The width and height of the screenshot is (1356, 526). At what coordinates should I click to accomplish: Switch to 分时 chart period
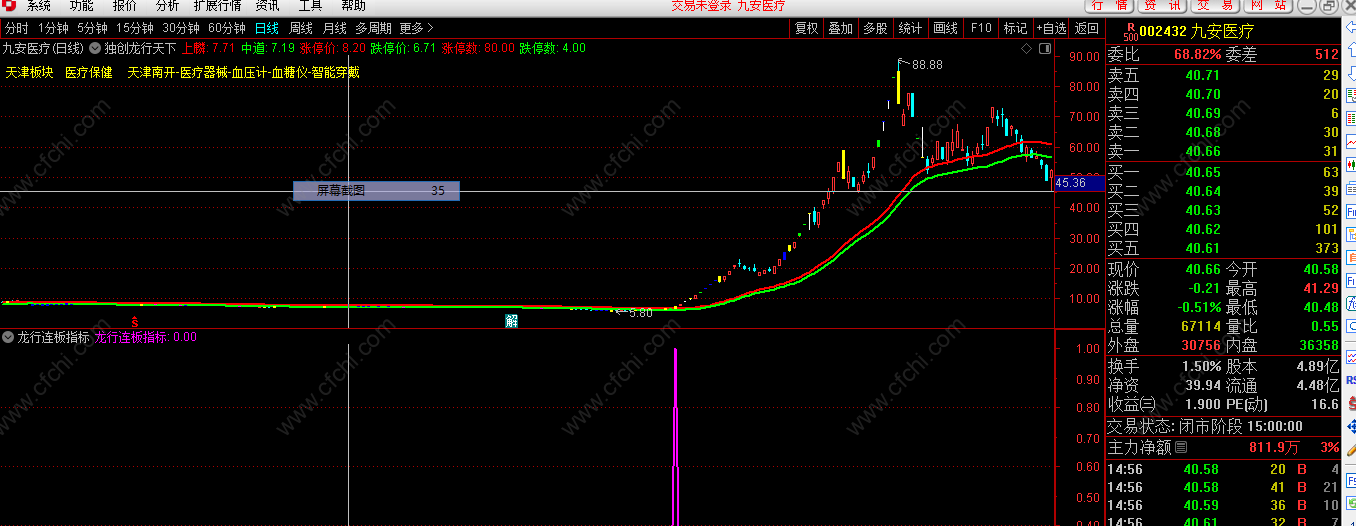17,28
